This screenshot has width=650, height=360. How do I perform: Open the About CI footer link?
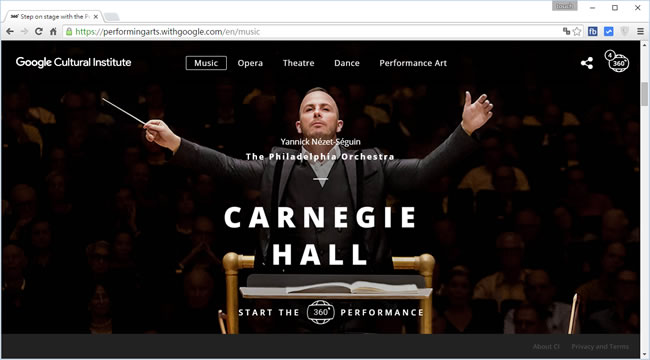coord(546,346)
